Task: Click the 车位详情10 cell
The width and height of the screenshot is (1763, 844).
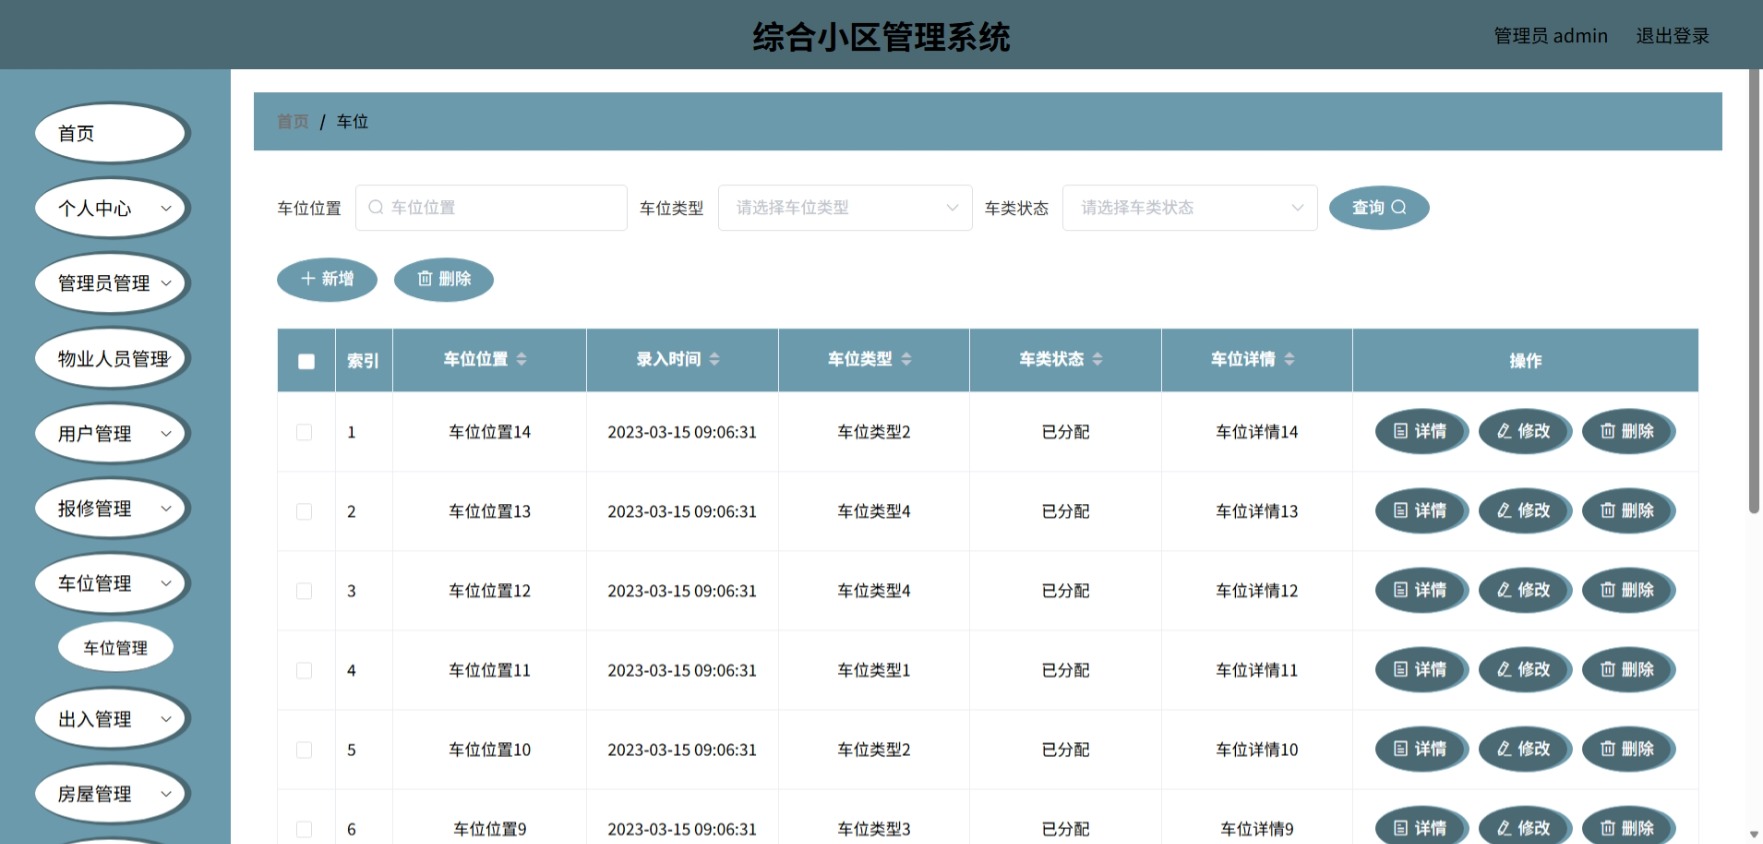Action: coord(1257,749)
